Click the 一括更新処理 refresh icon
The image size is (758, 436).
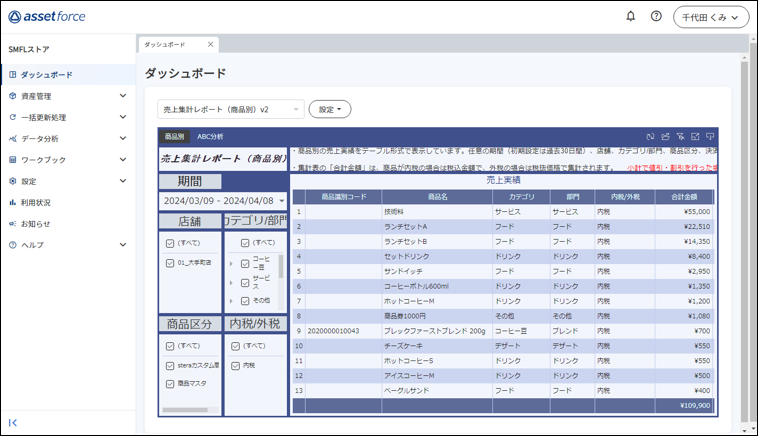click(x=13, y=117)
